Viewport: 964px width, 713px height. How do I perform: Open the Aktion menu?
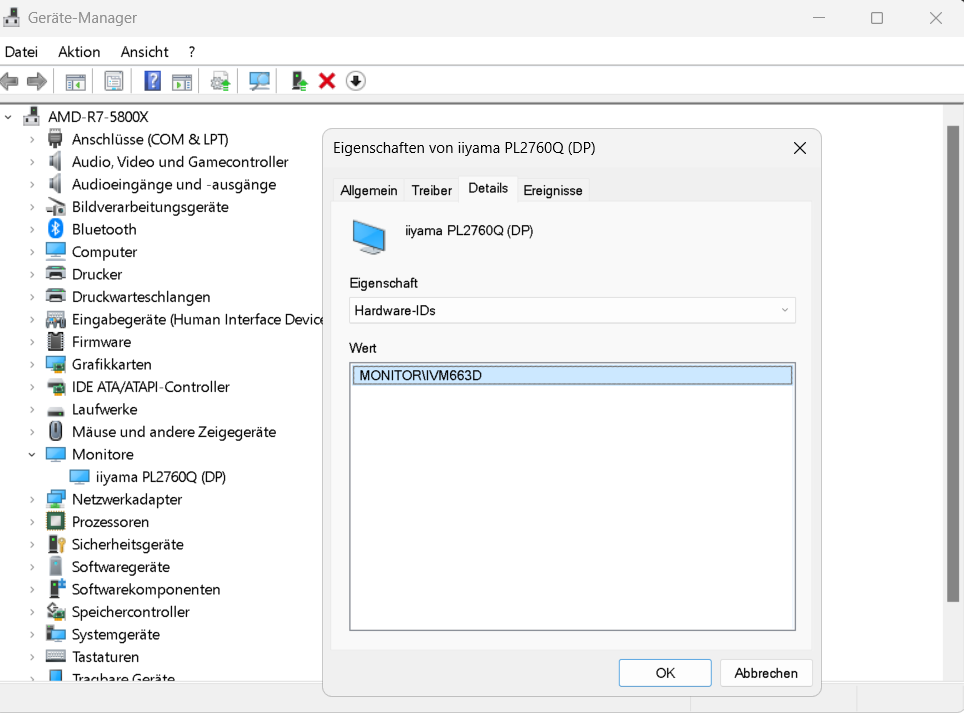pyautogui.click(x=79, y=52)
